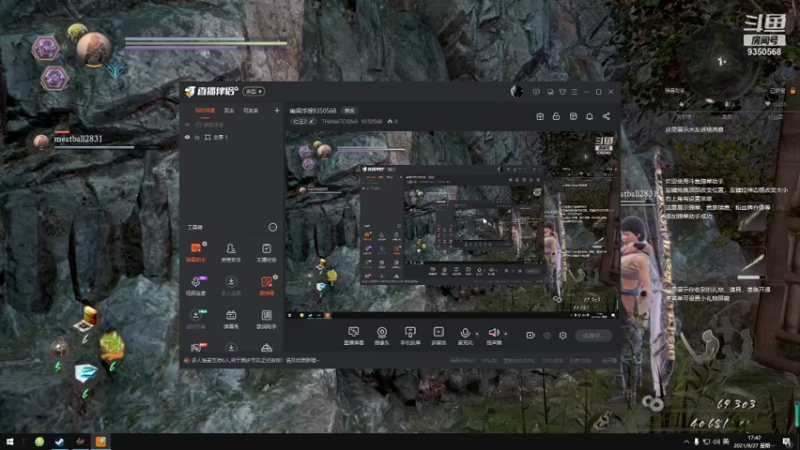Open the skin T-shirt icon in title bar
800x450 pixels.
pyautogui.click(x=562, y=92)
